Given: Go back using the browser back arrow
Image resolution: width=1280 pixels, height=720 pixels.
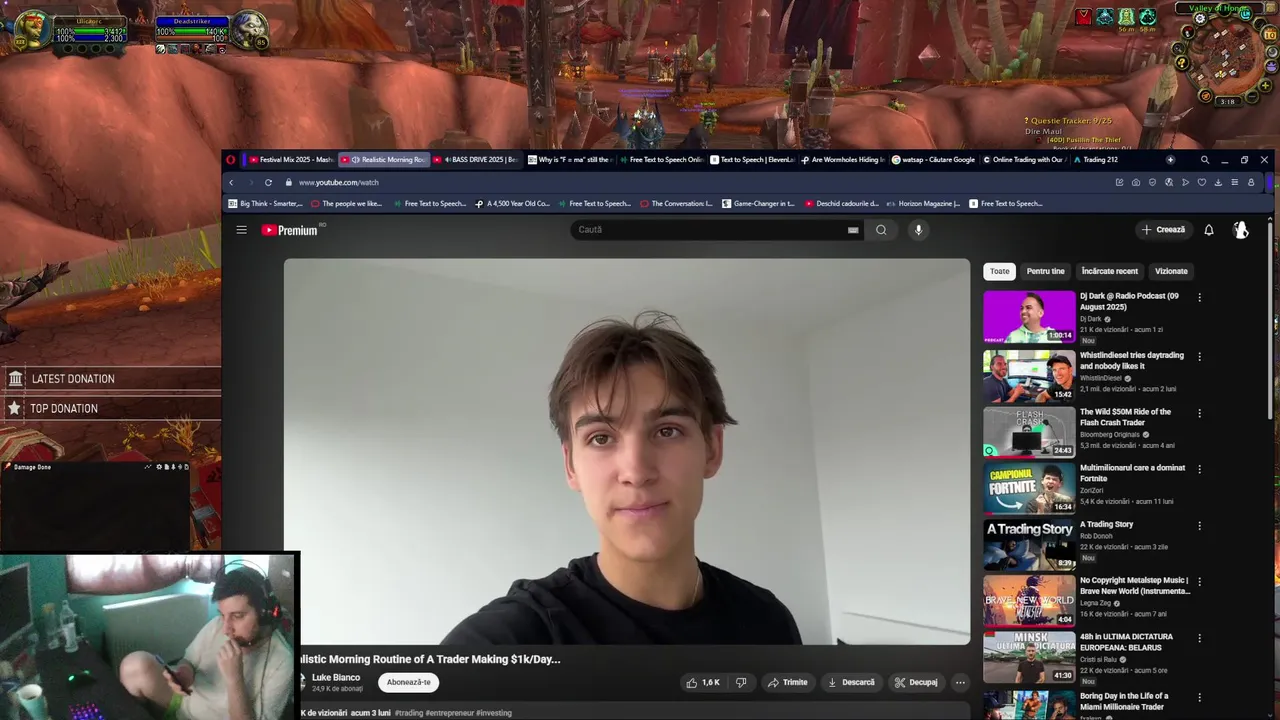Looking at the screenshot, I should click(x=231, y=182).
